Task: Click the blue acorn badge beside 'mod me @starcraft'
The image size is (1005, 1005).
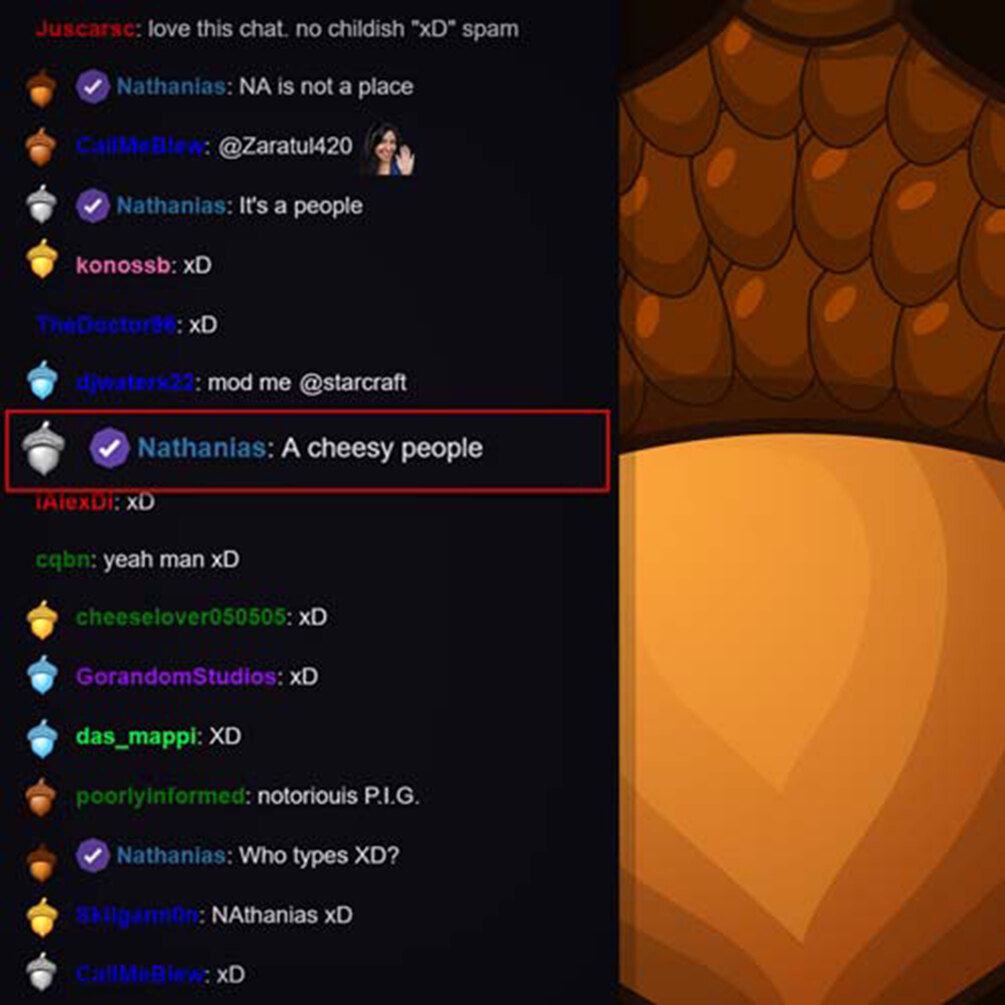Action: (x=42, y=380)
